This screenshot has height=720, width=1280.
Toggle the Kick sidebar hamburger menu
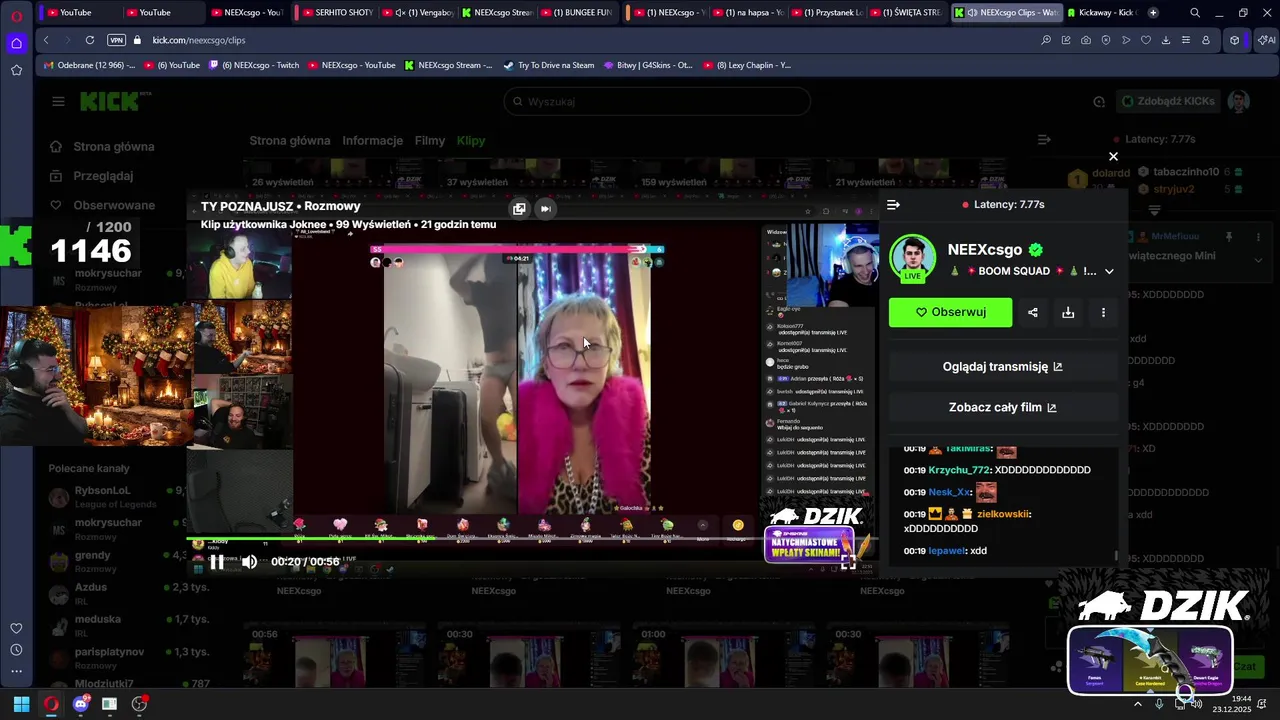coord(58,101)
